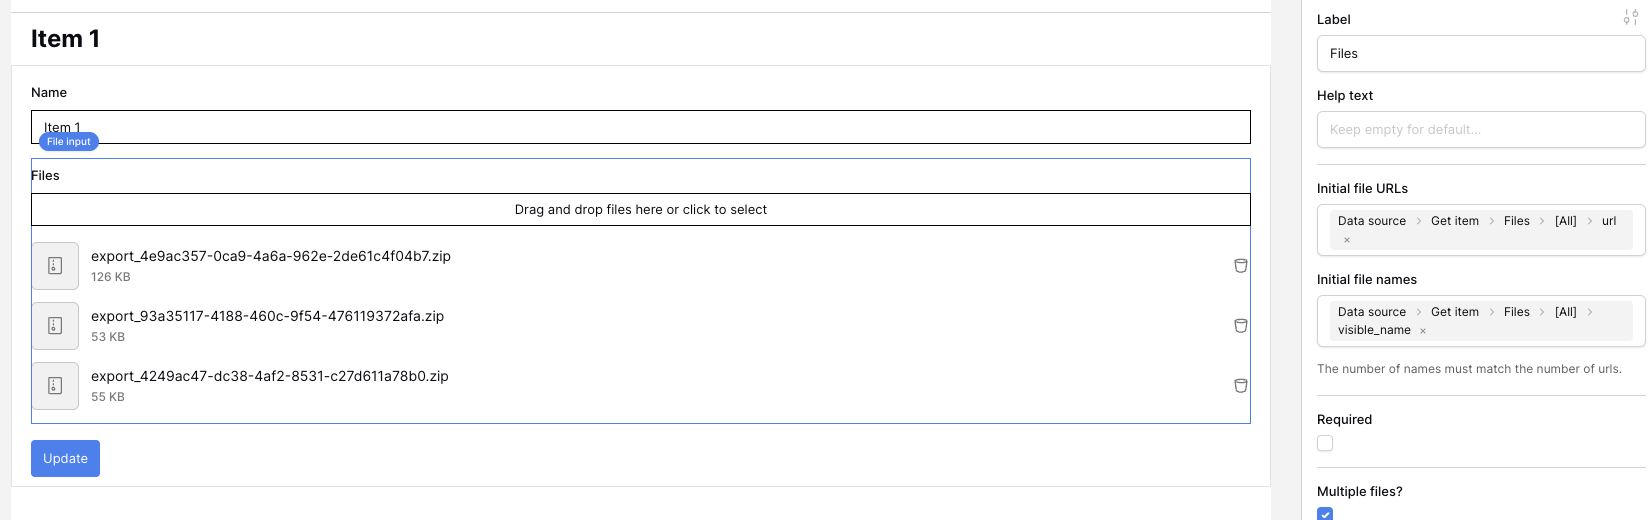Delete the 55 KB export zip file
This screenshot has height=520, width=1649.
click(x=1240, y=386)
